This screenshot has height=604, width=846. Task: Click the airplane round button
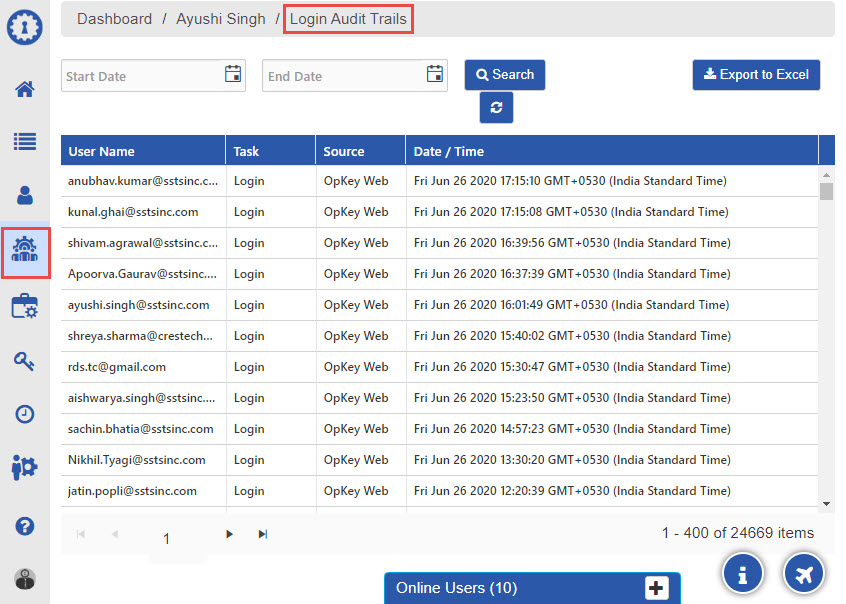804,573
